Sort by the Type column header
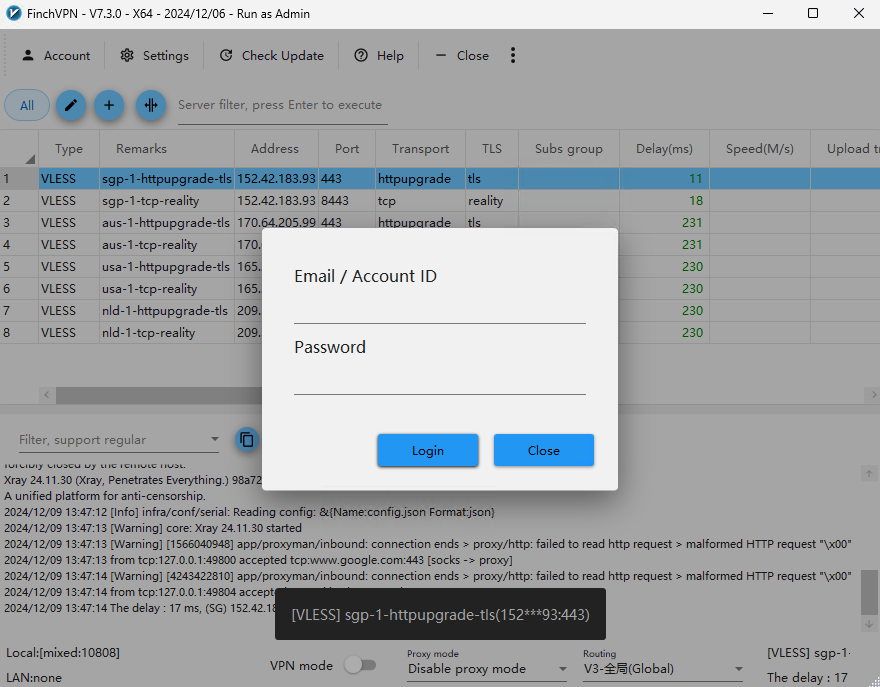 tap(69, 149)
